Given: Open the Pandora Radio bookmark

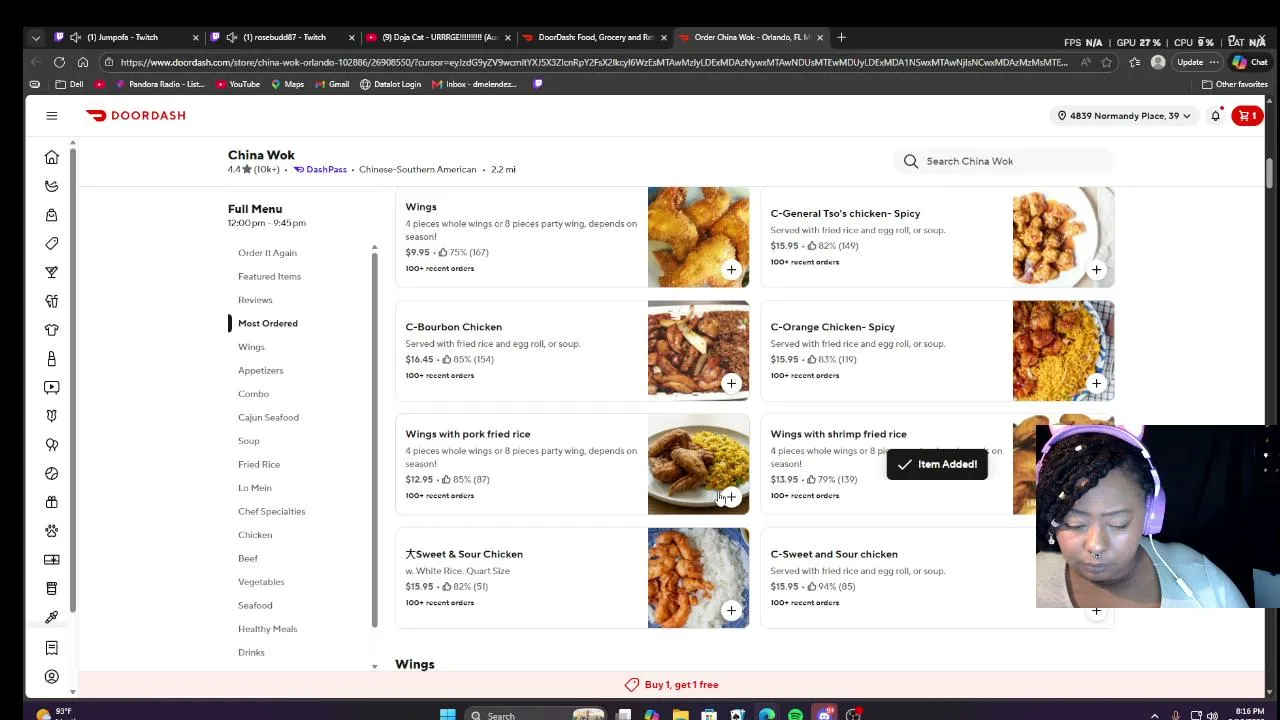Looking at the screenshot, I should 159,84.
